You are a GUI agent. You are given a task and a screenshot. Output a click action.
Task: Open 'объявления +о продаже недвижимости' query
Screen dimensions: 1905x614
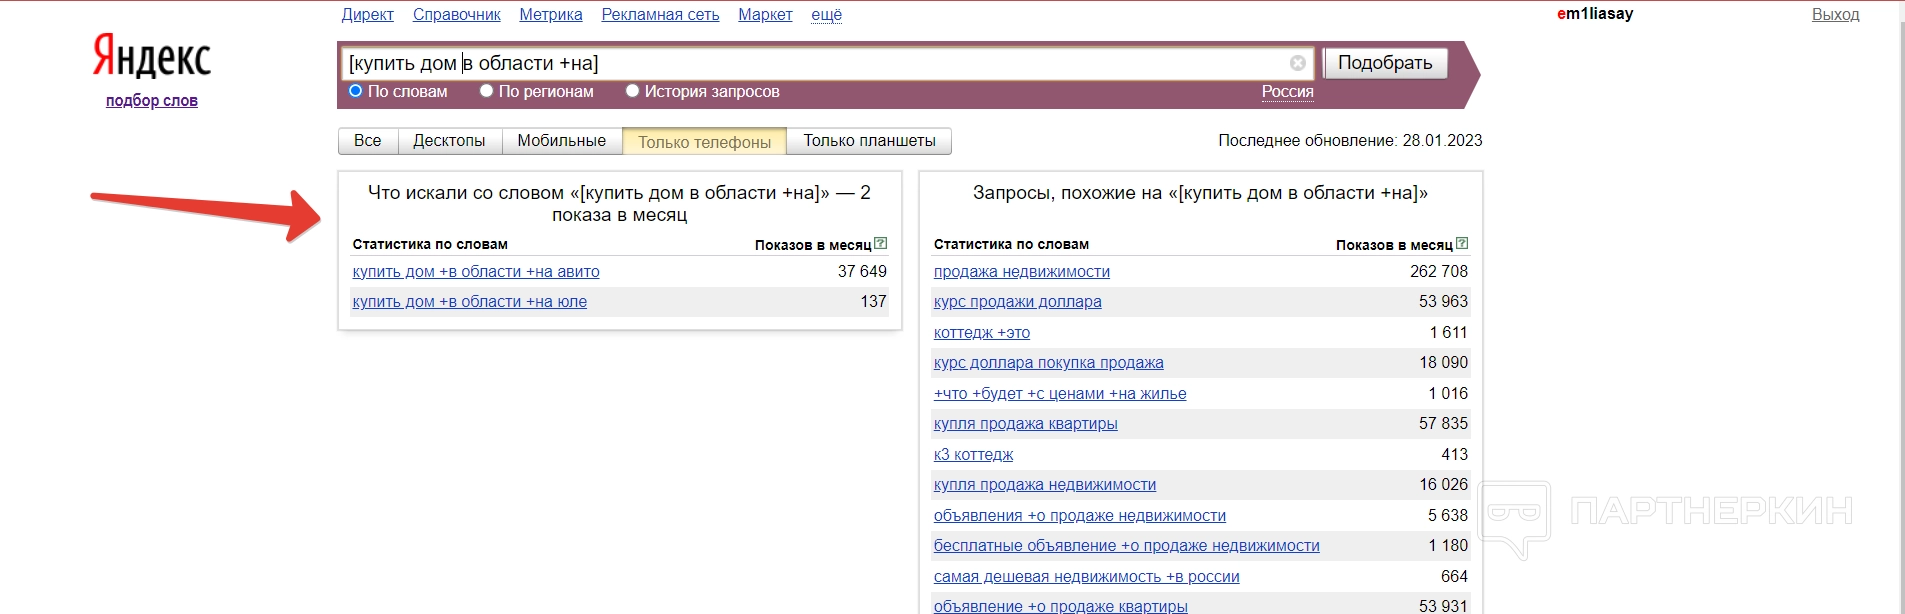tap(1080, 516)
